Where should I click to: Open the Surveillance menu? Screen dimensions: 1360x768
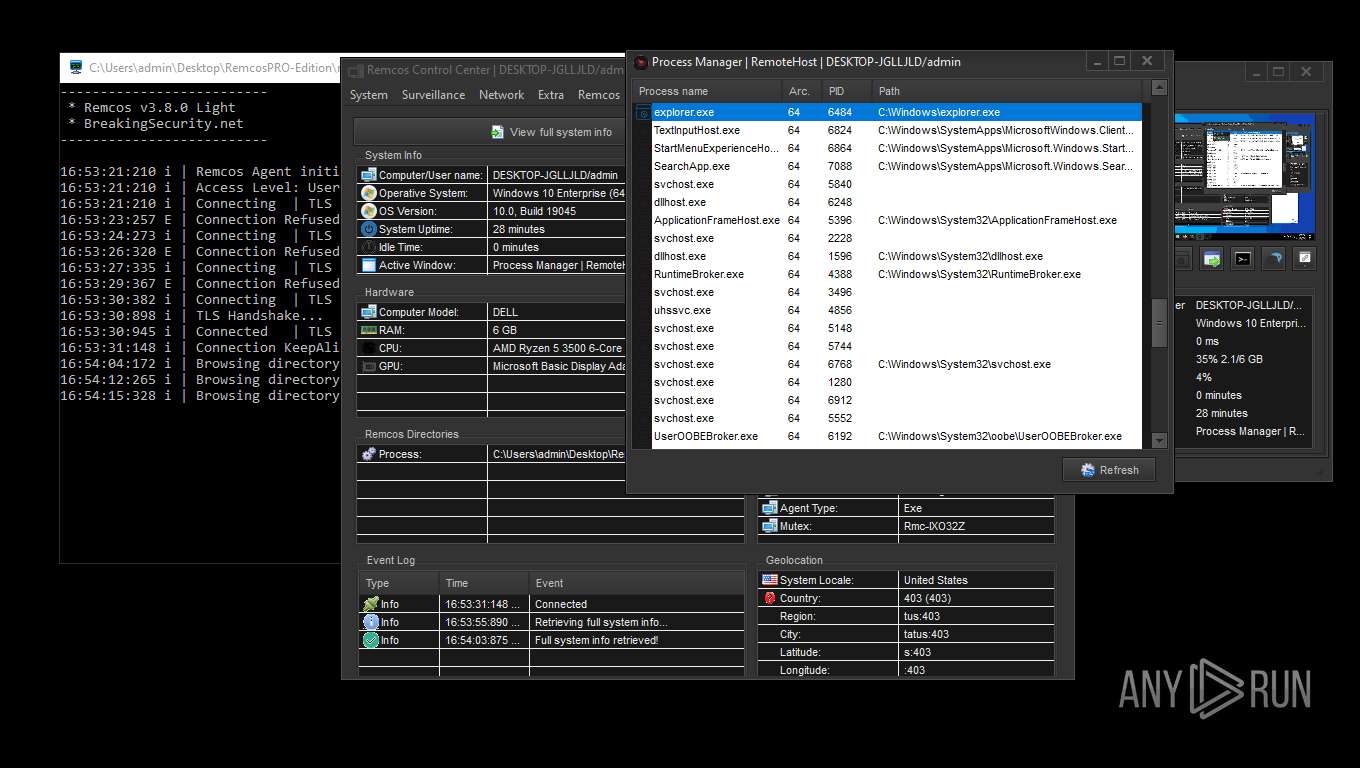433,95
